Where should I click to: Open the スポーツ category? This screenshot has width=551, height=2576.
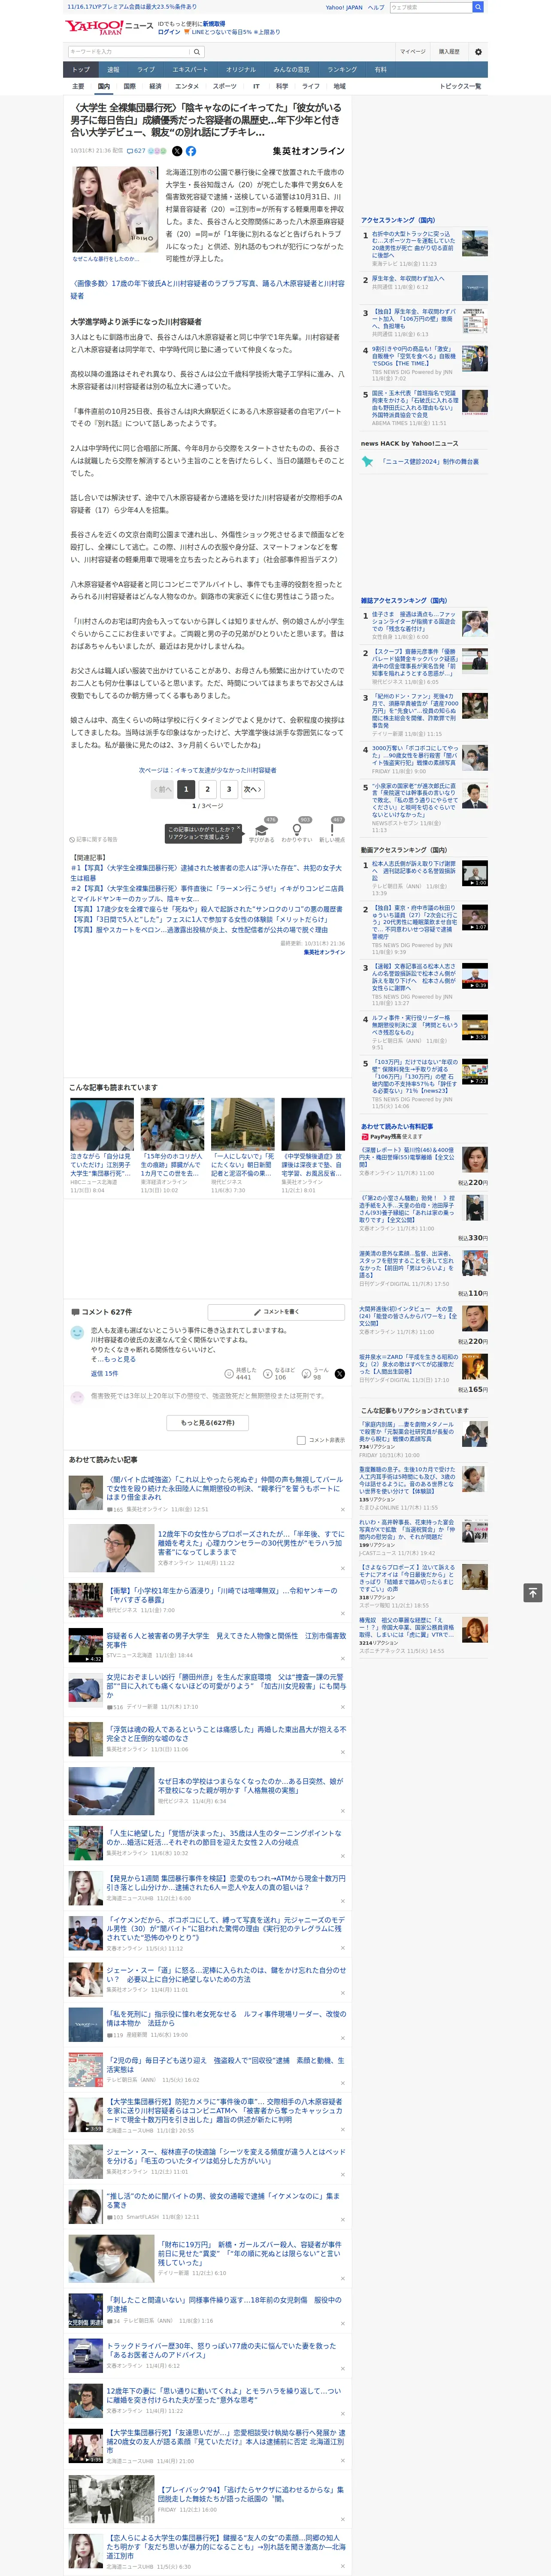coord(225,86)
